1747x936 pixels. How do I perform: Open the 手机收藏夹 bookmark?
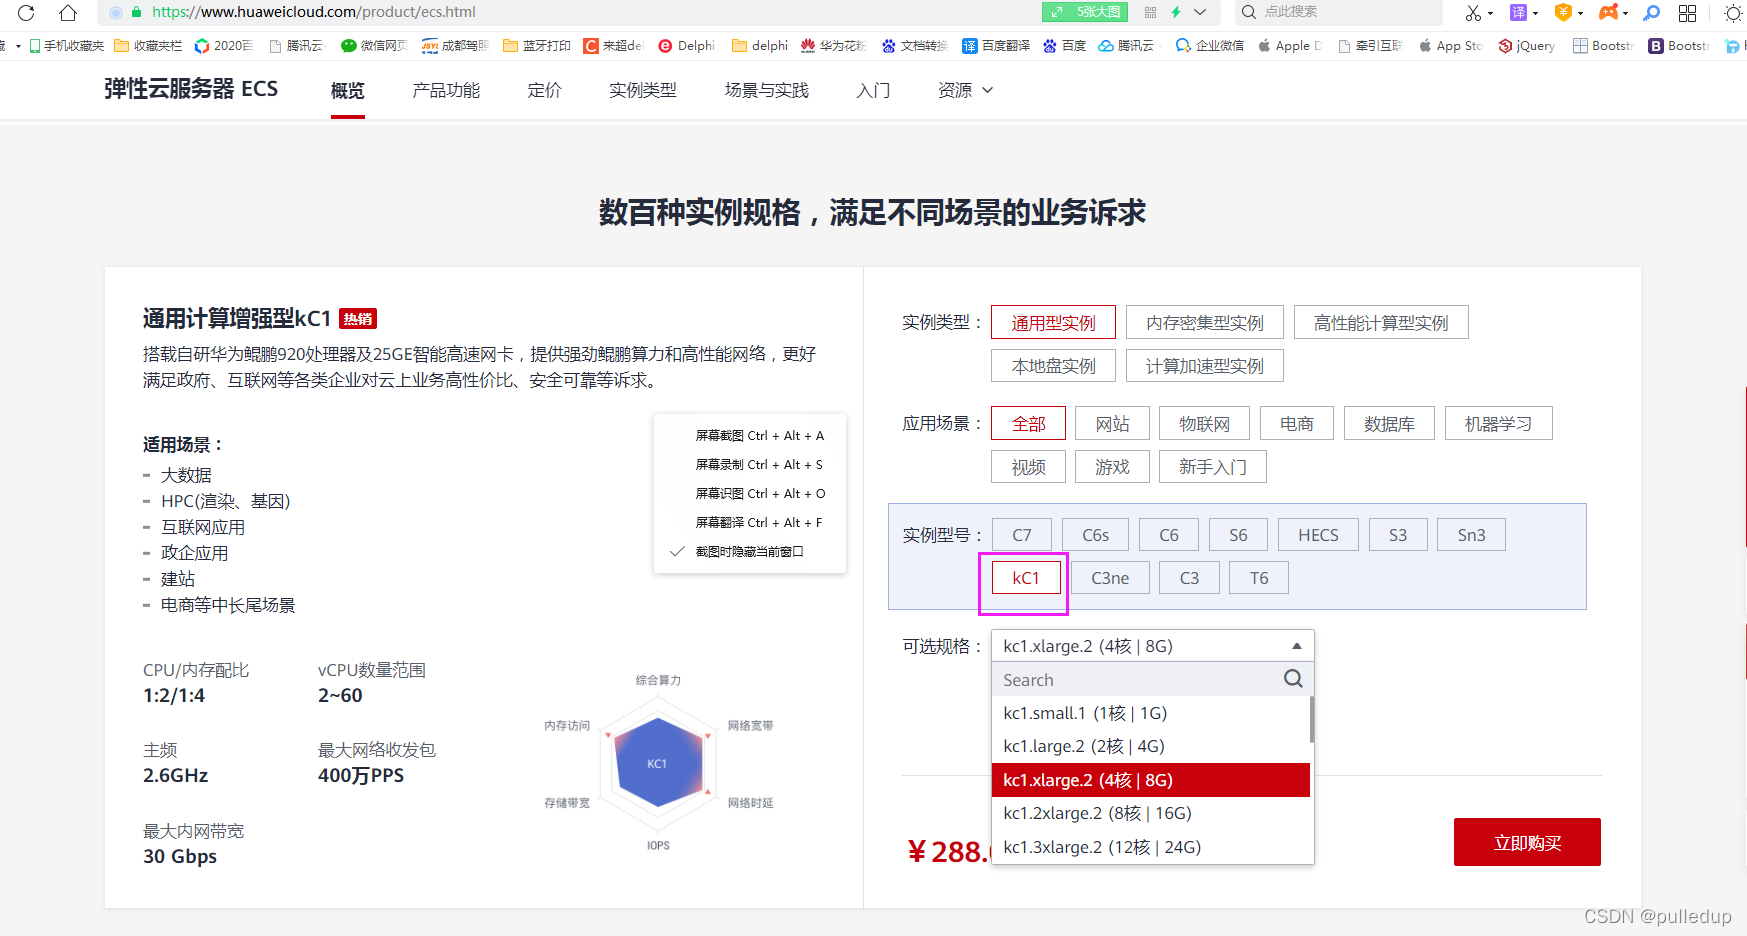[66, 46]
